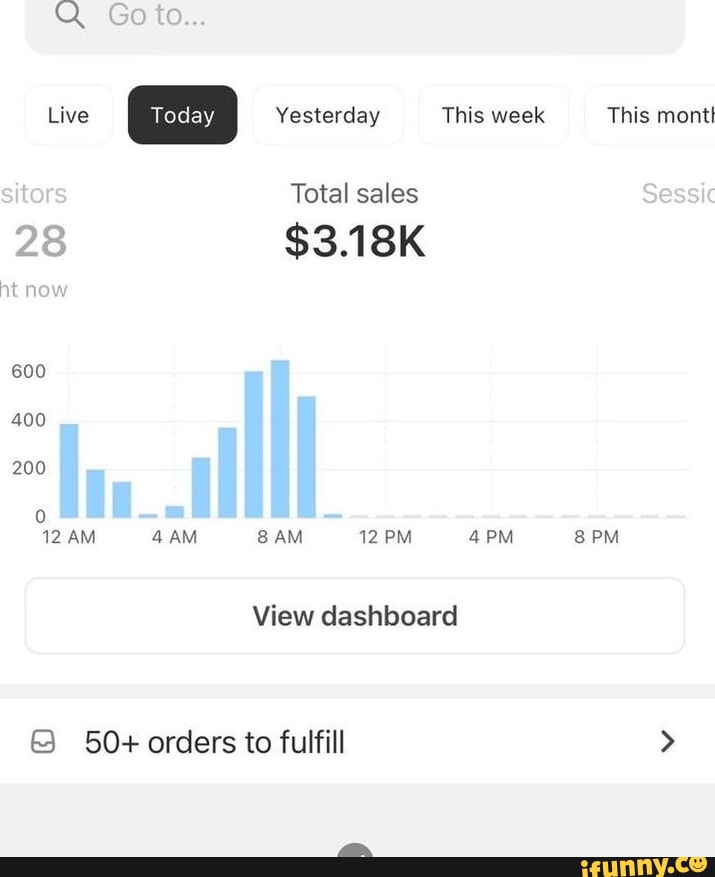Select the Today filter chip

coord(182,115)
